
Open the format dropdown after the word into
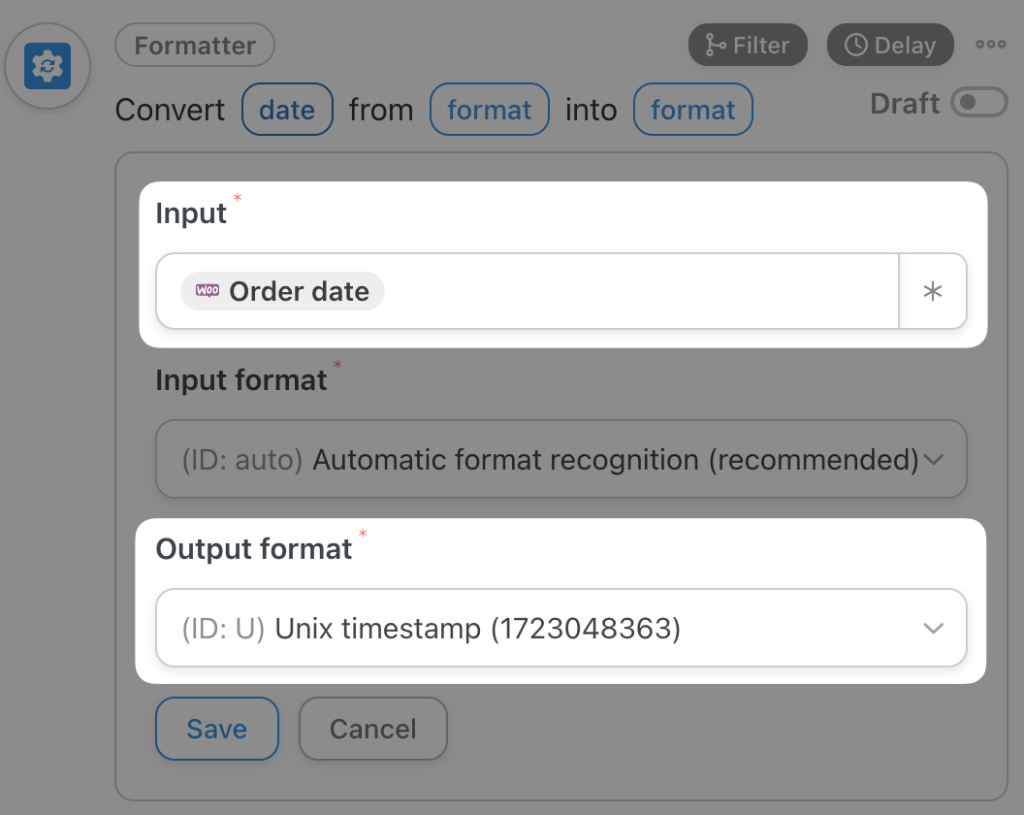click(x=693, y=110)
